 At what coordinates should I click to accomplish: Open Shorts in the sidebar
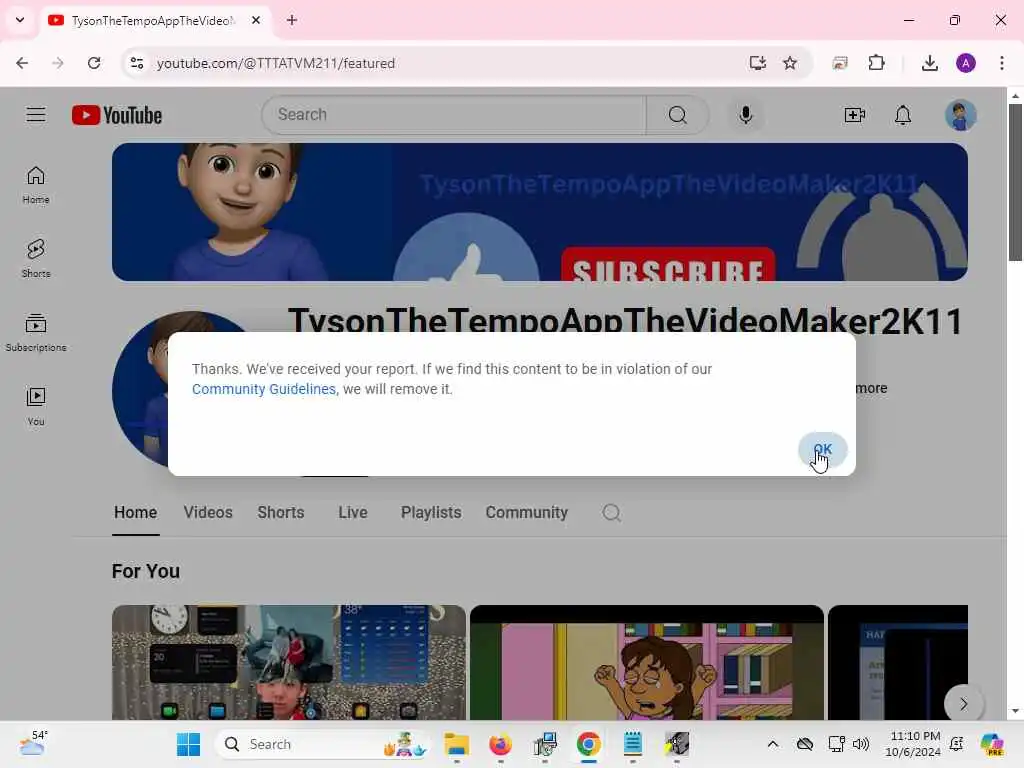click(36, 259)
